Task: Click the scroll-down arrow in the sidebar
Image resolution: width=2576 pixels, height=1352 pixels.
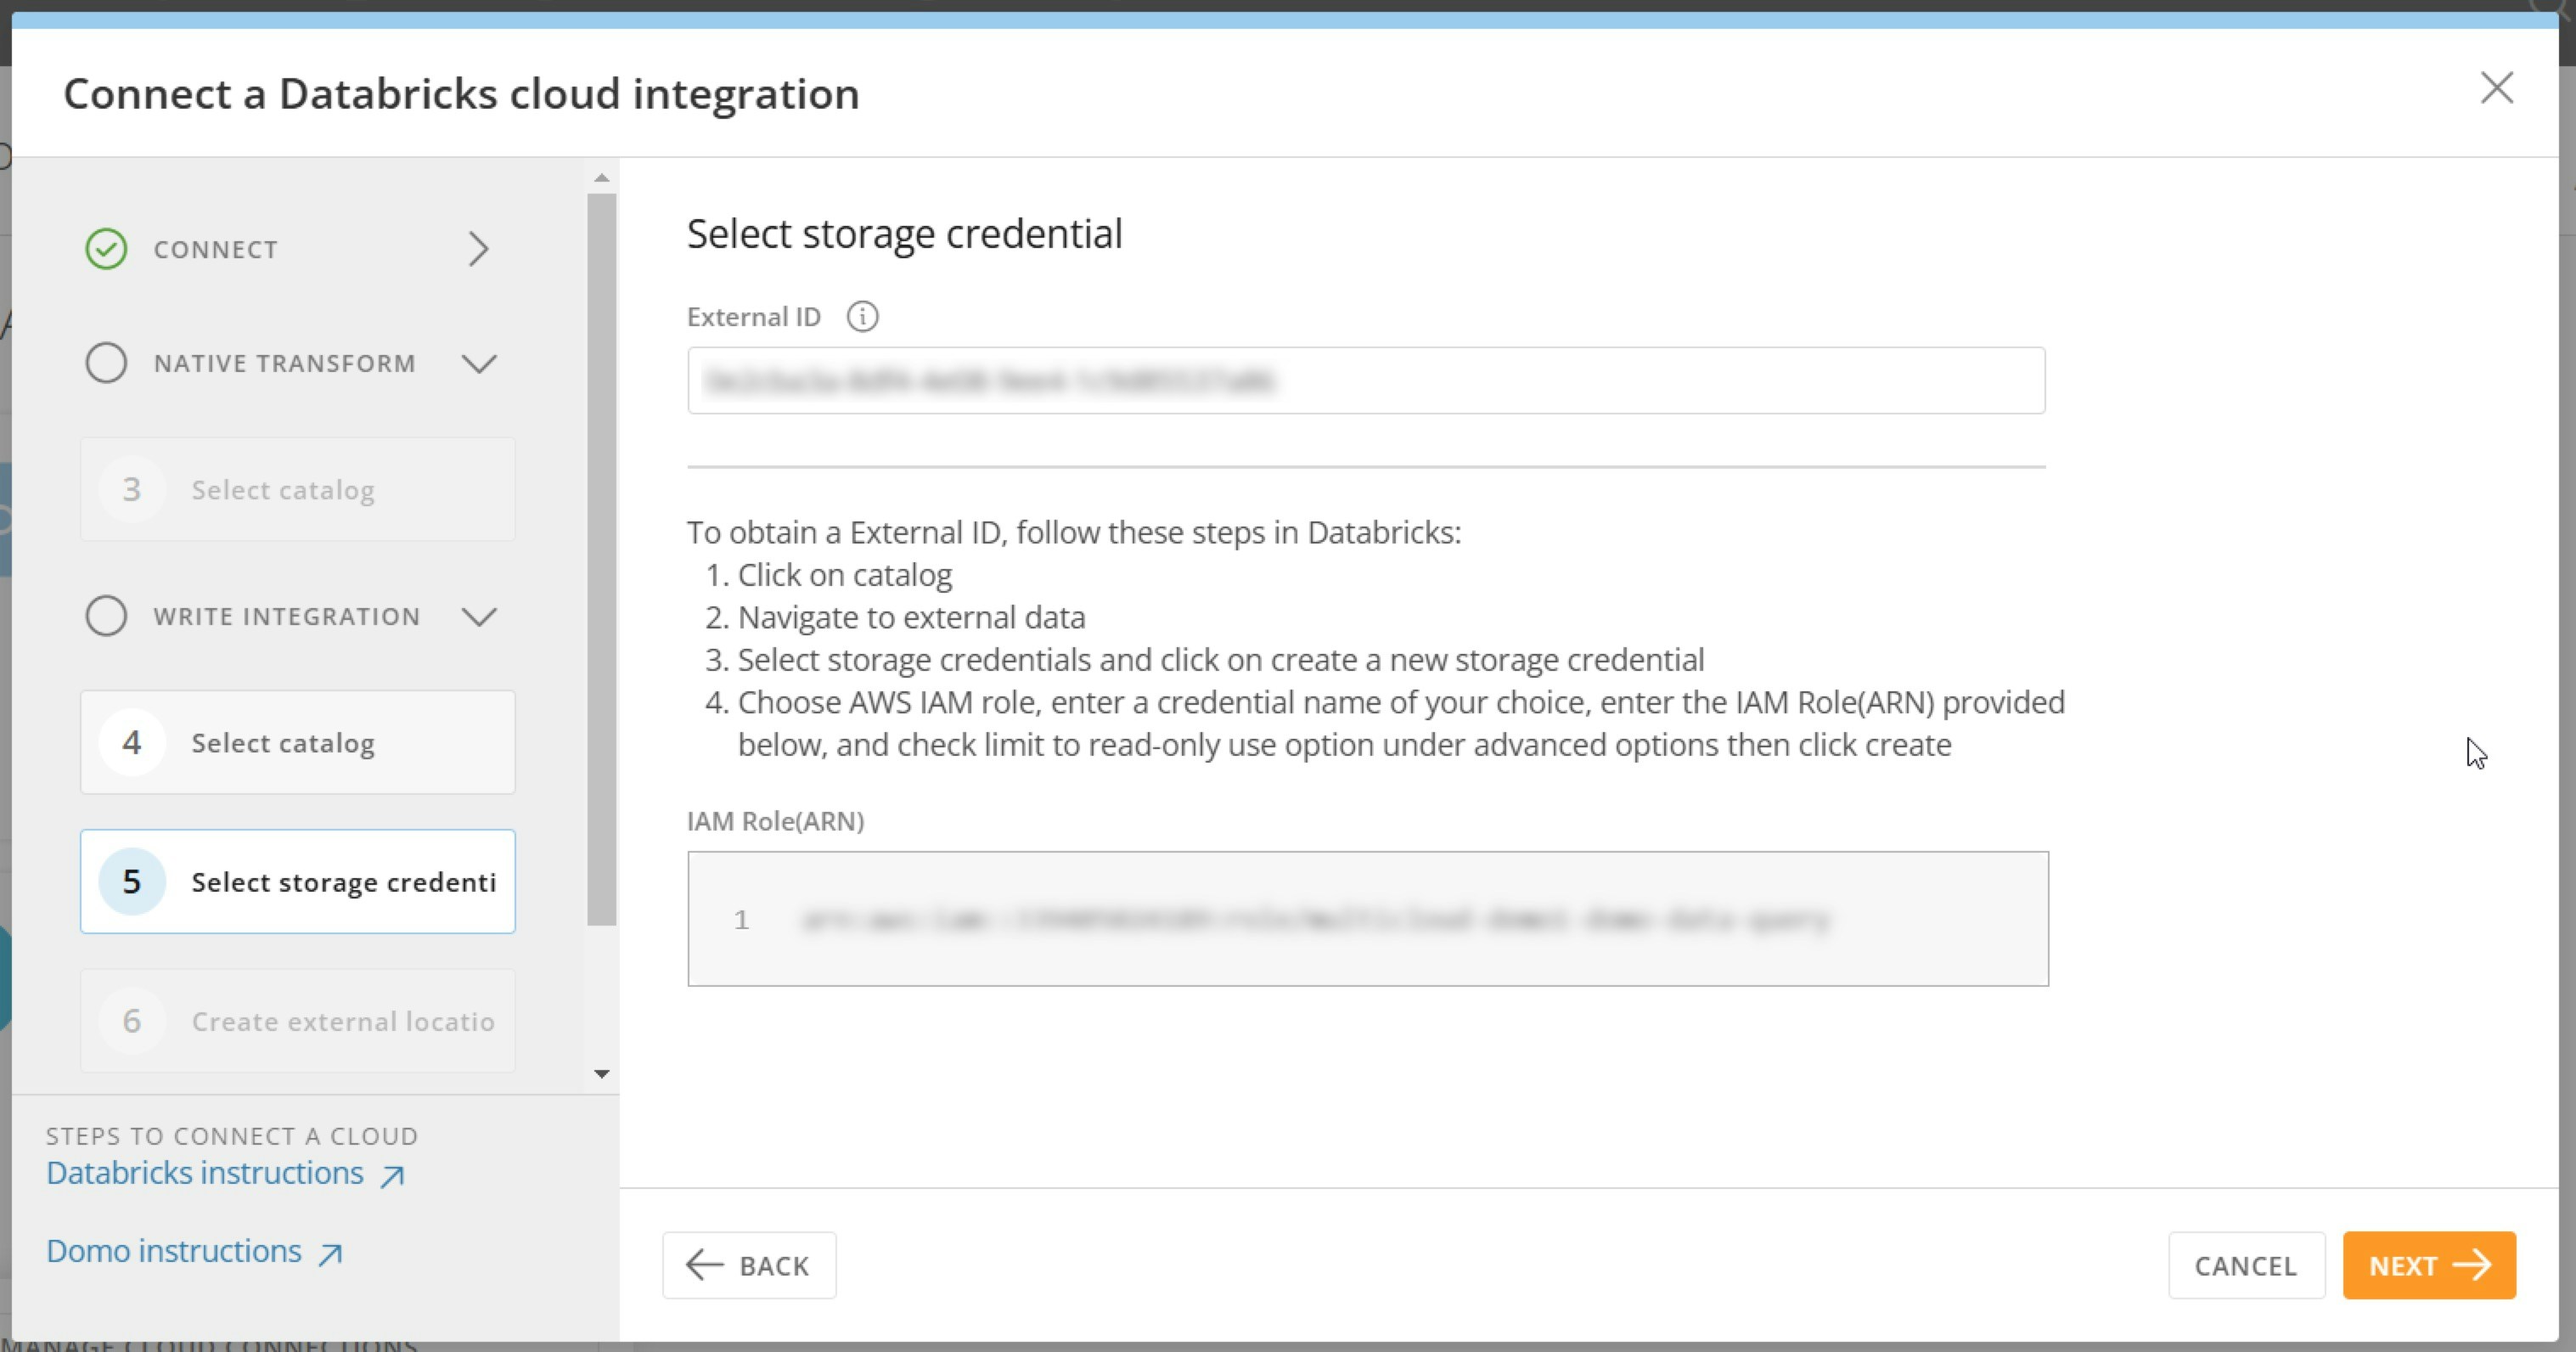Action: [x=601, y=1074]
